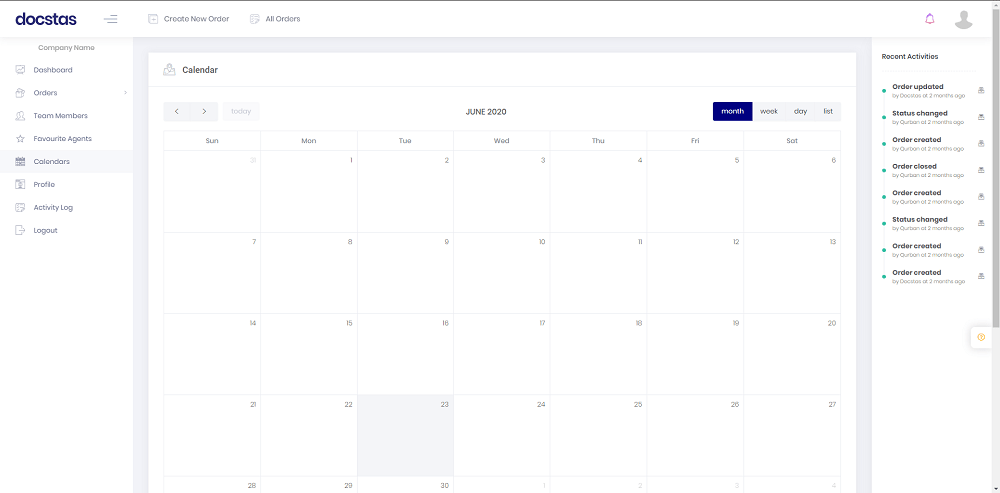The image size is (1000, 493).
Task: Switch calendar to list view
Action: 828,111
